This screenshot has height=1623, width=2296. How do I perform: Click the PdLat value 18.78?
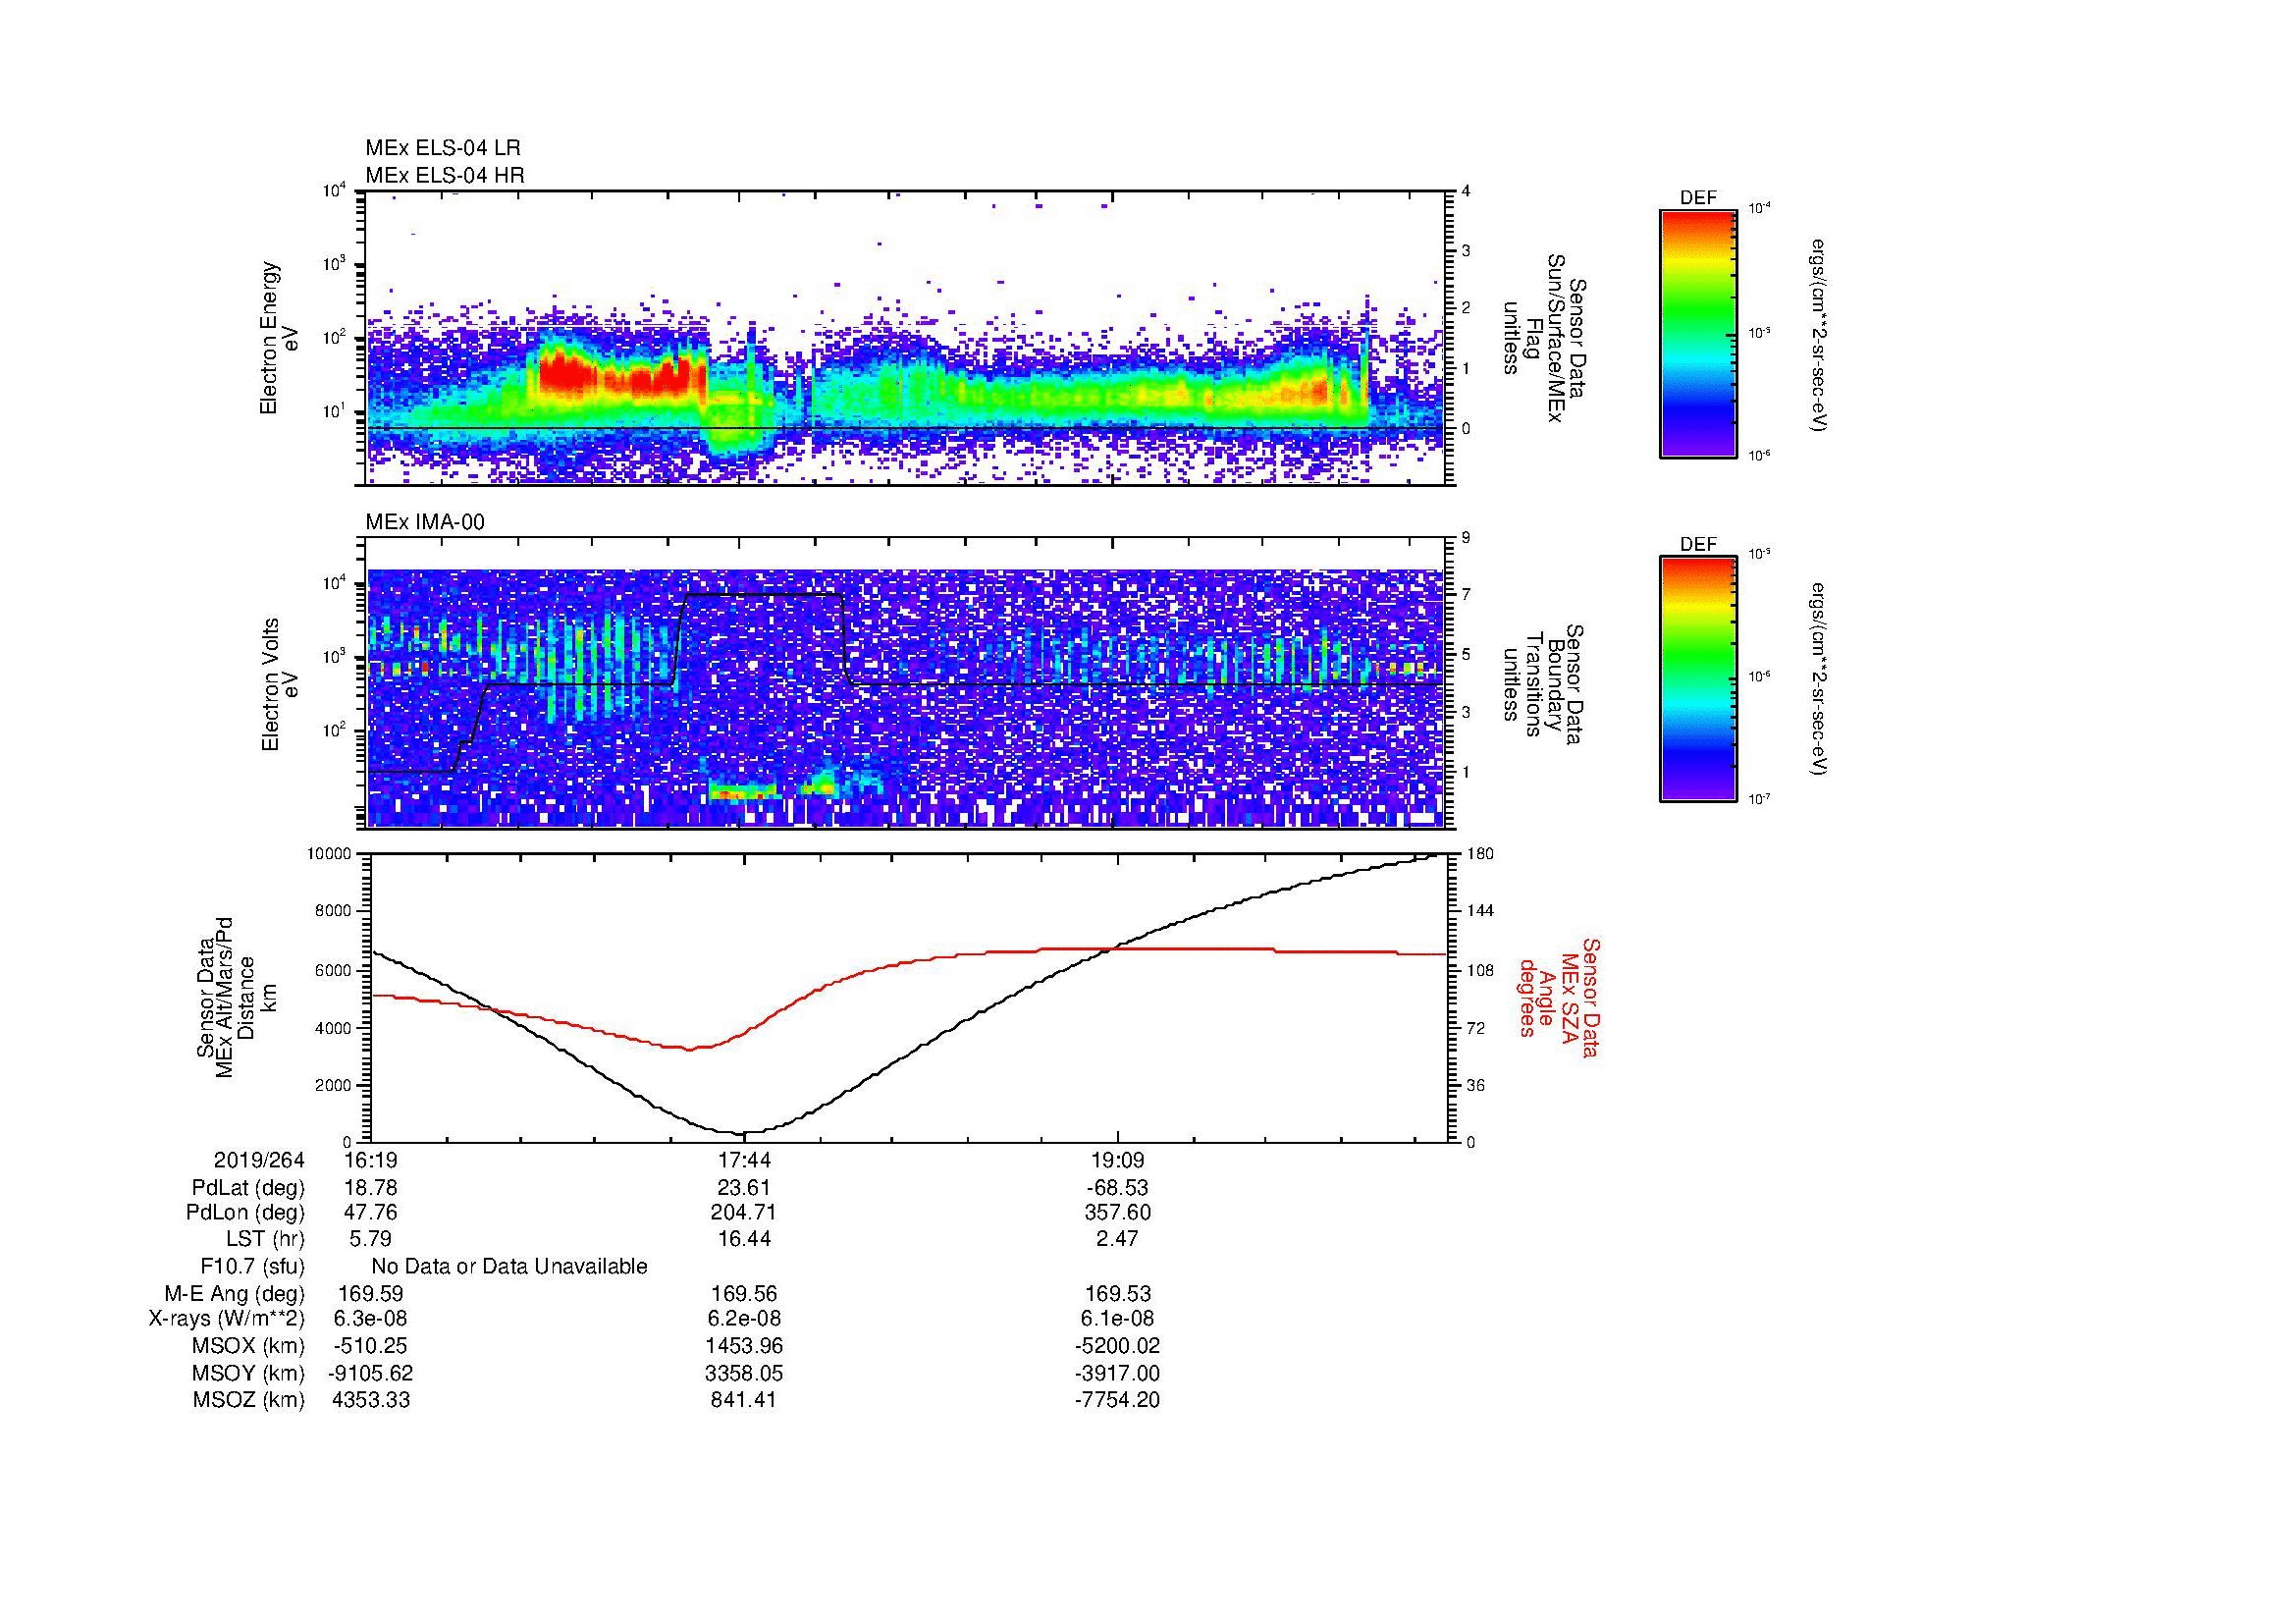pos(370,1188)
